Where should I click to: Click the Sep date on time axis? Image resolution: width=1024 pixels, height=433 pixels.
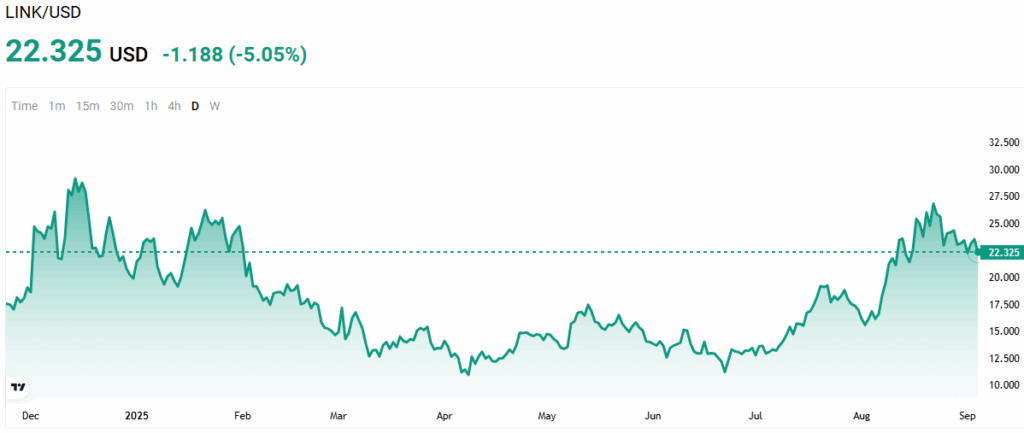(966, 415)
